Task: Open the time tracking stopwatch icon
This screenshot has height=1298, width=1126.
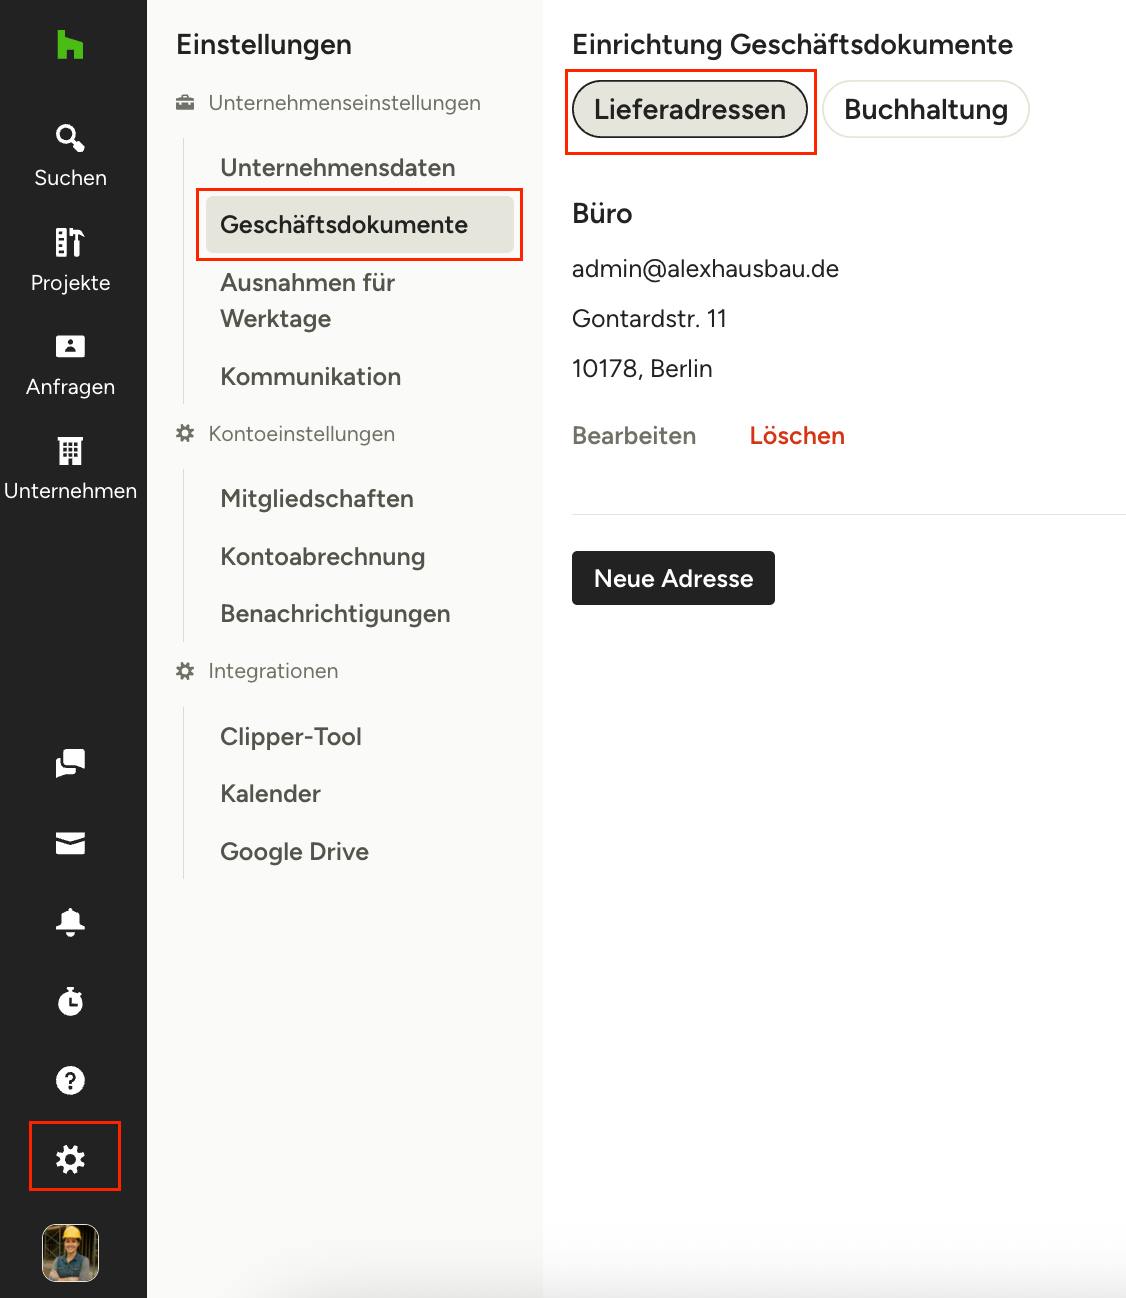Action: pos(70,1001)
